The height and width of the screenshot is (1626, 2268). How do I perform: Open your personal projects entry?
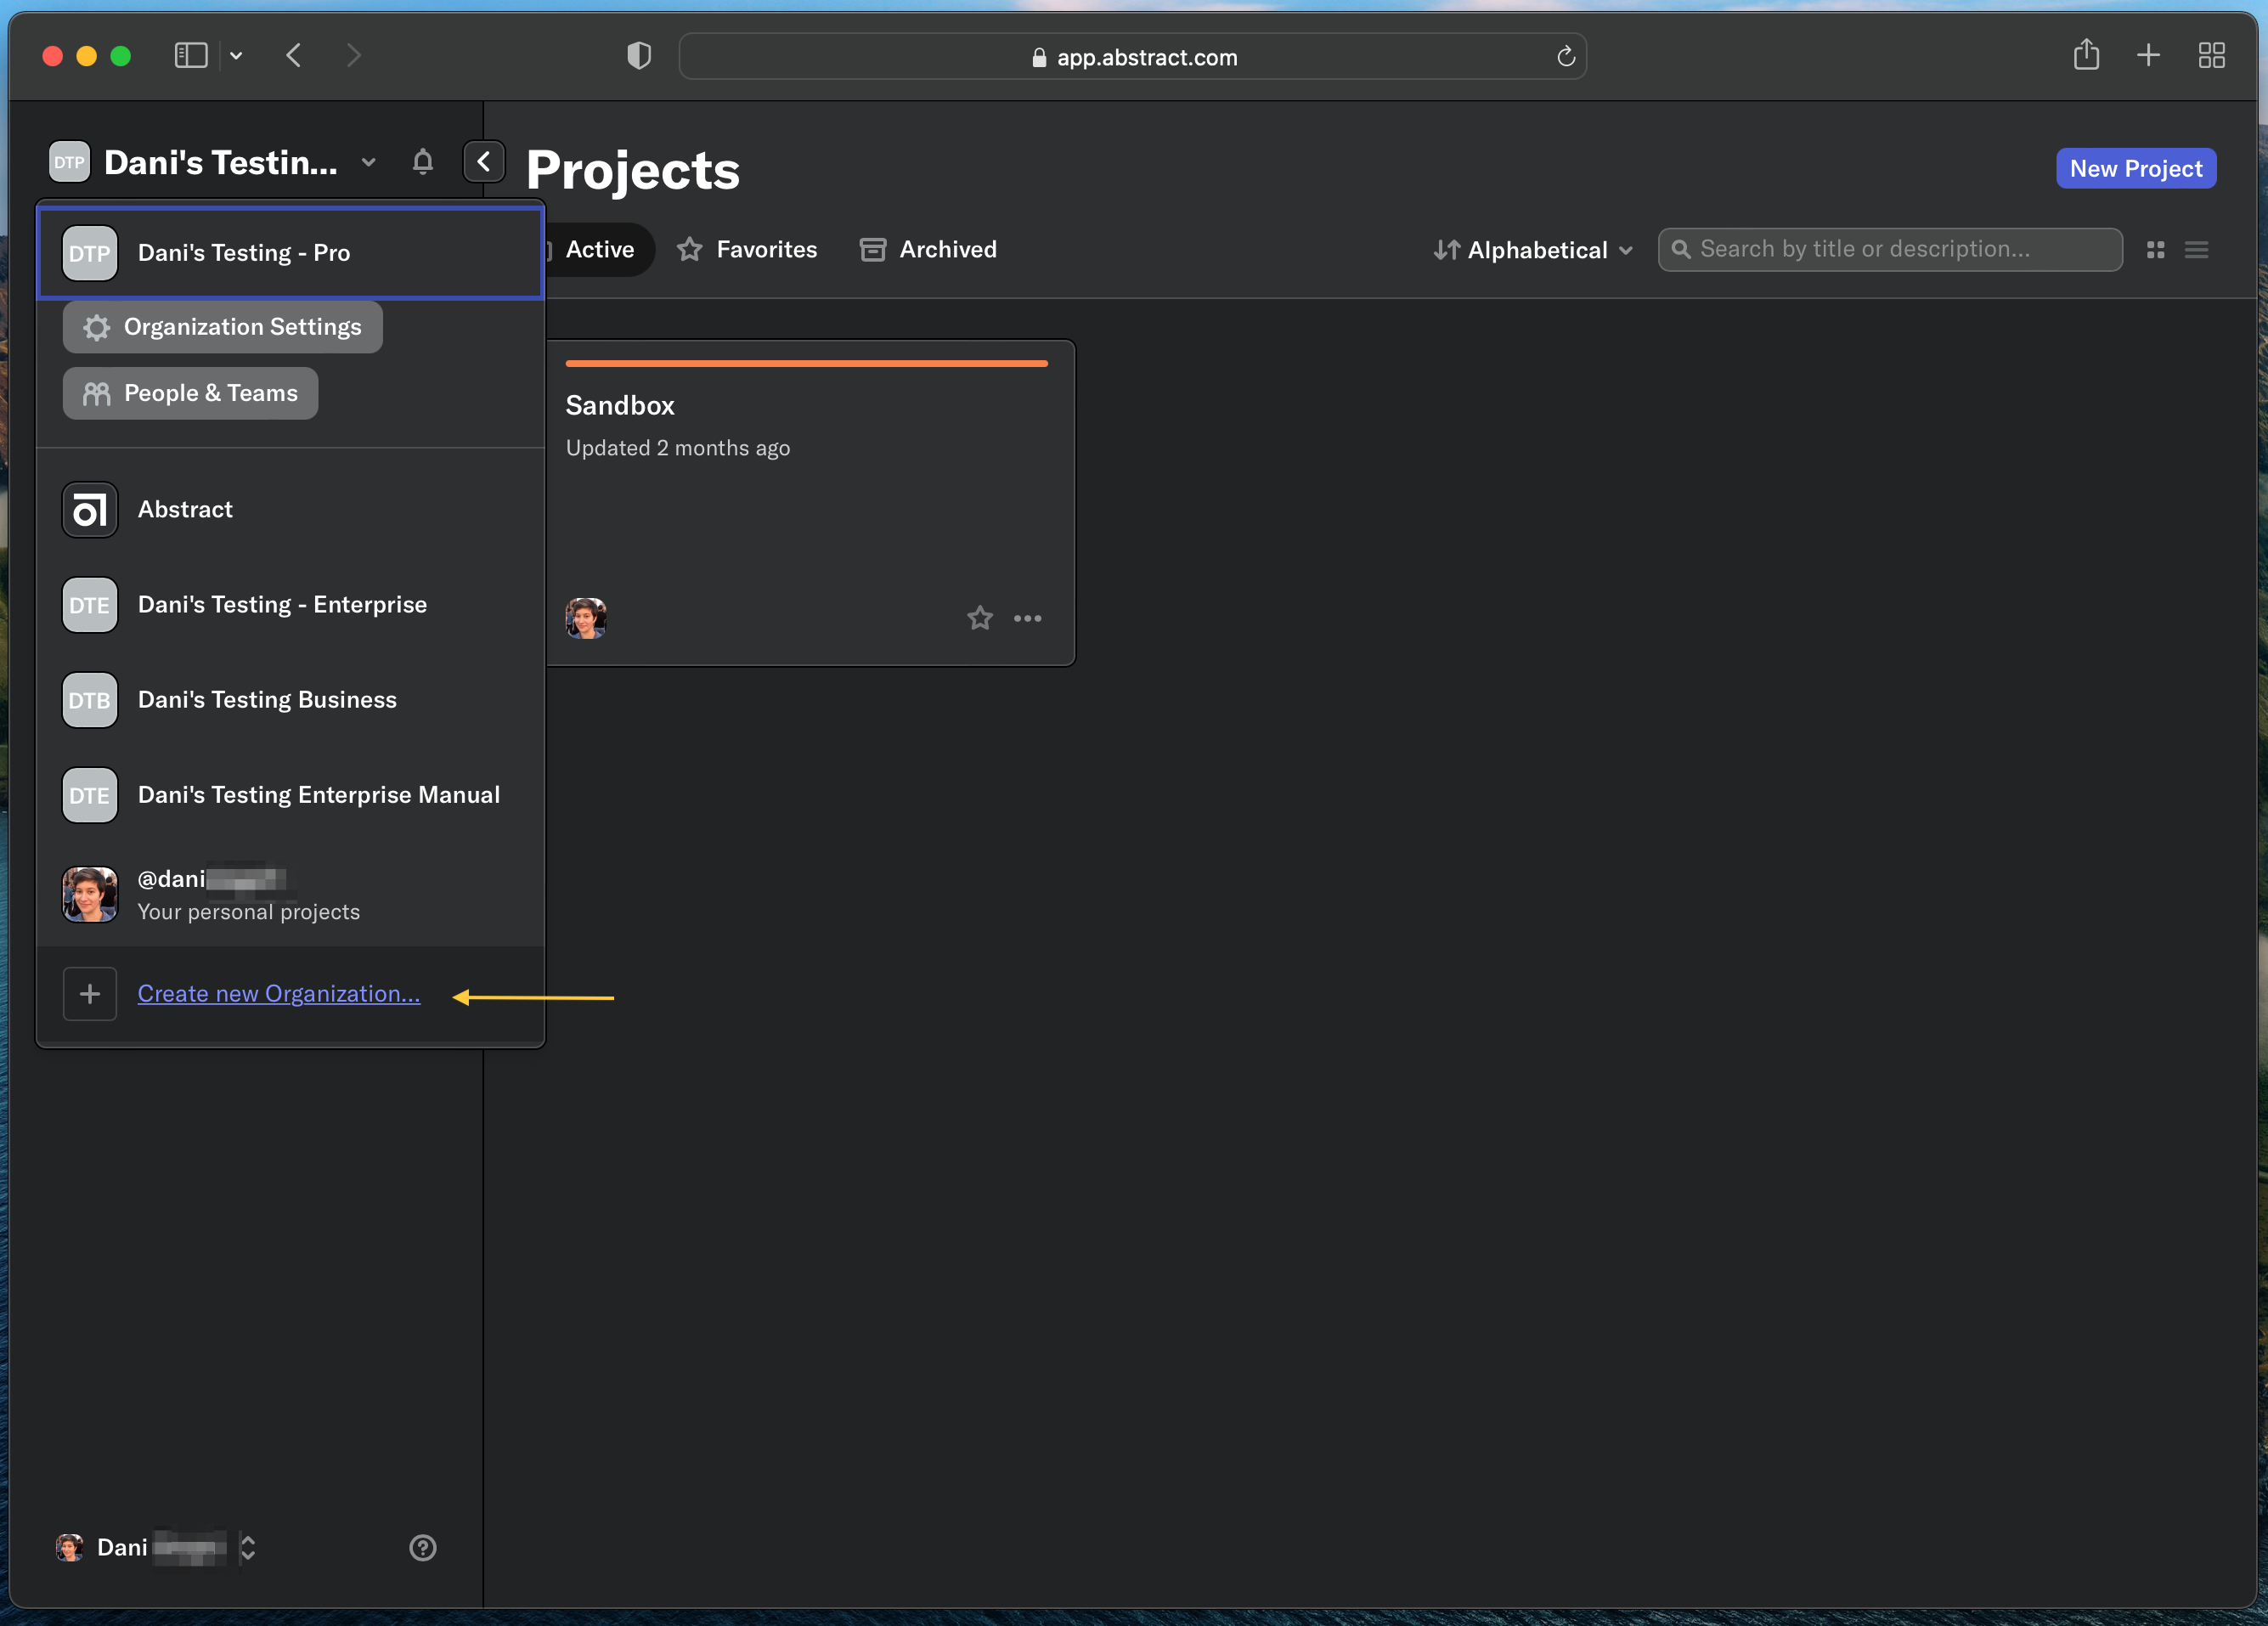(x=290, y=894)
